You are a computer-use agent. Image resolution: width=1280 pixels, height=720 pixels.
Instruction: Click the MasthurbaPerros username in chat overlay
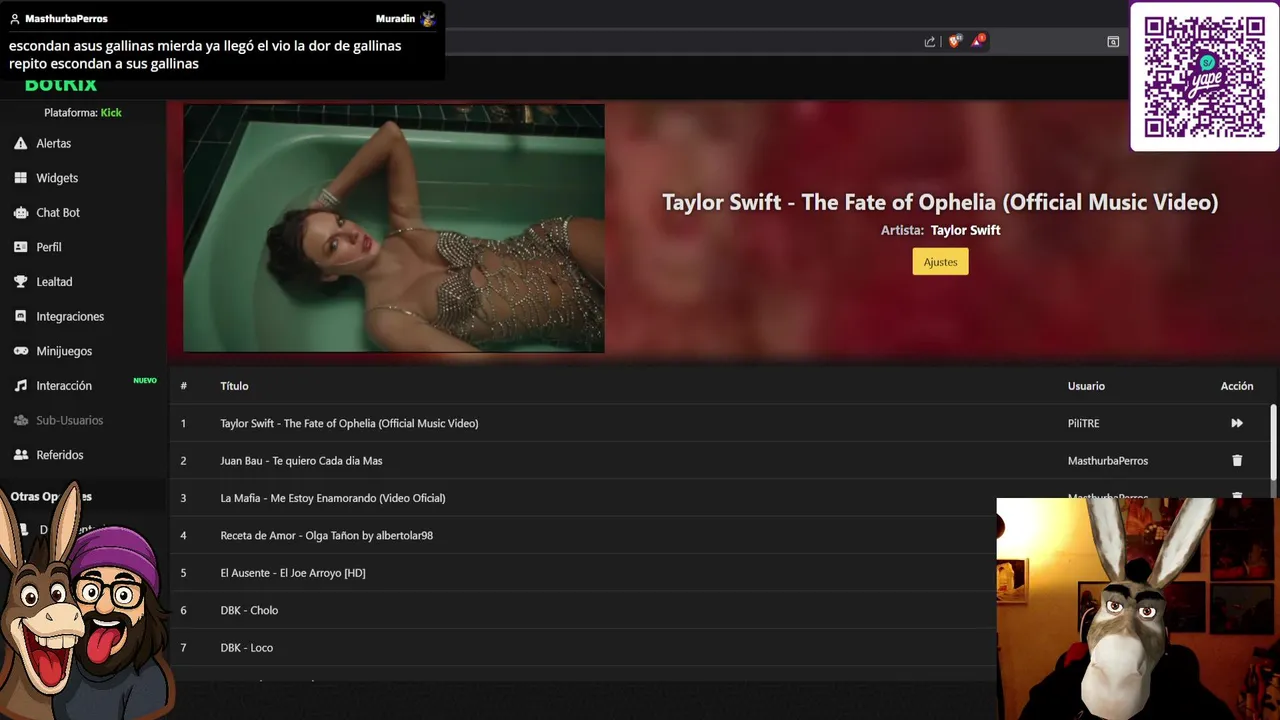[66, 19]
